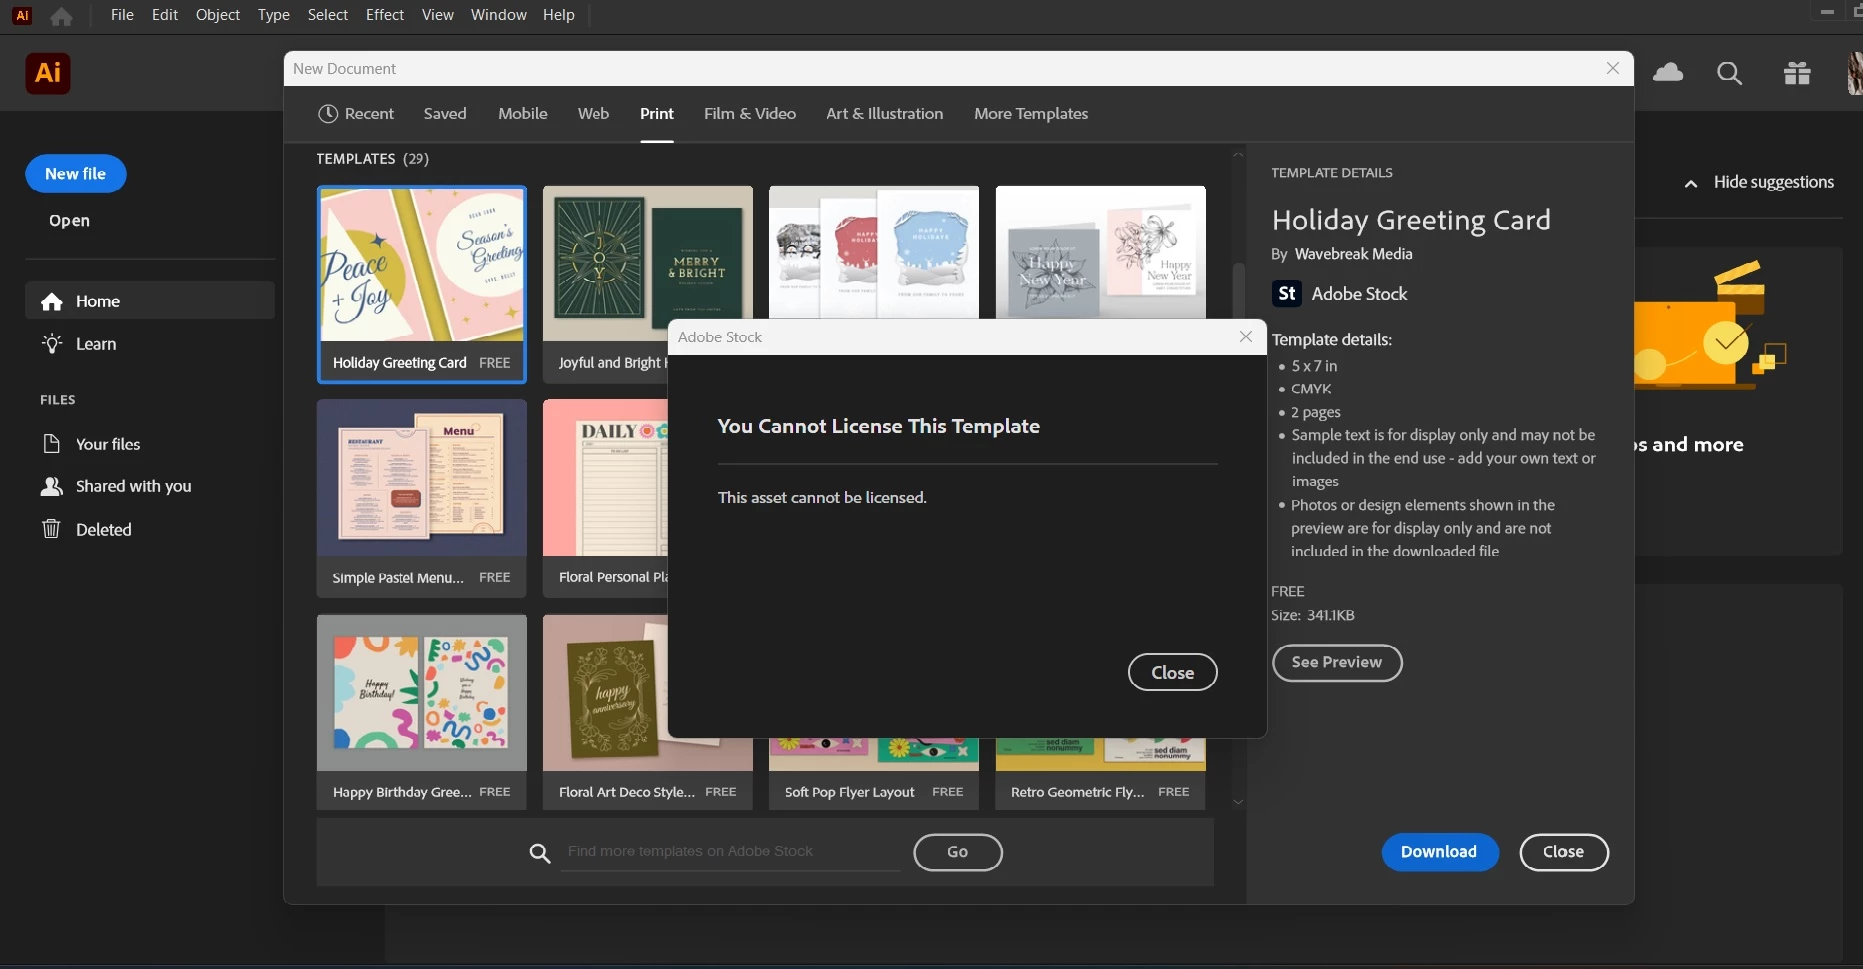Switch to the Saved tab
Viewport: 1863px width, 969px height.
point(445,114)
